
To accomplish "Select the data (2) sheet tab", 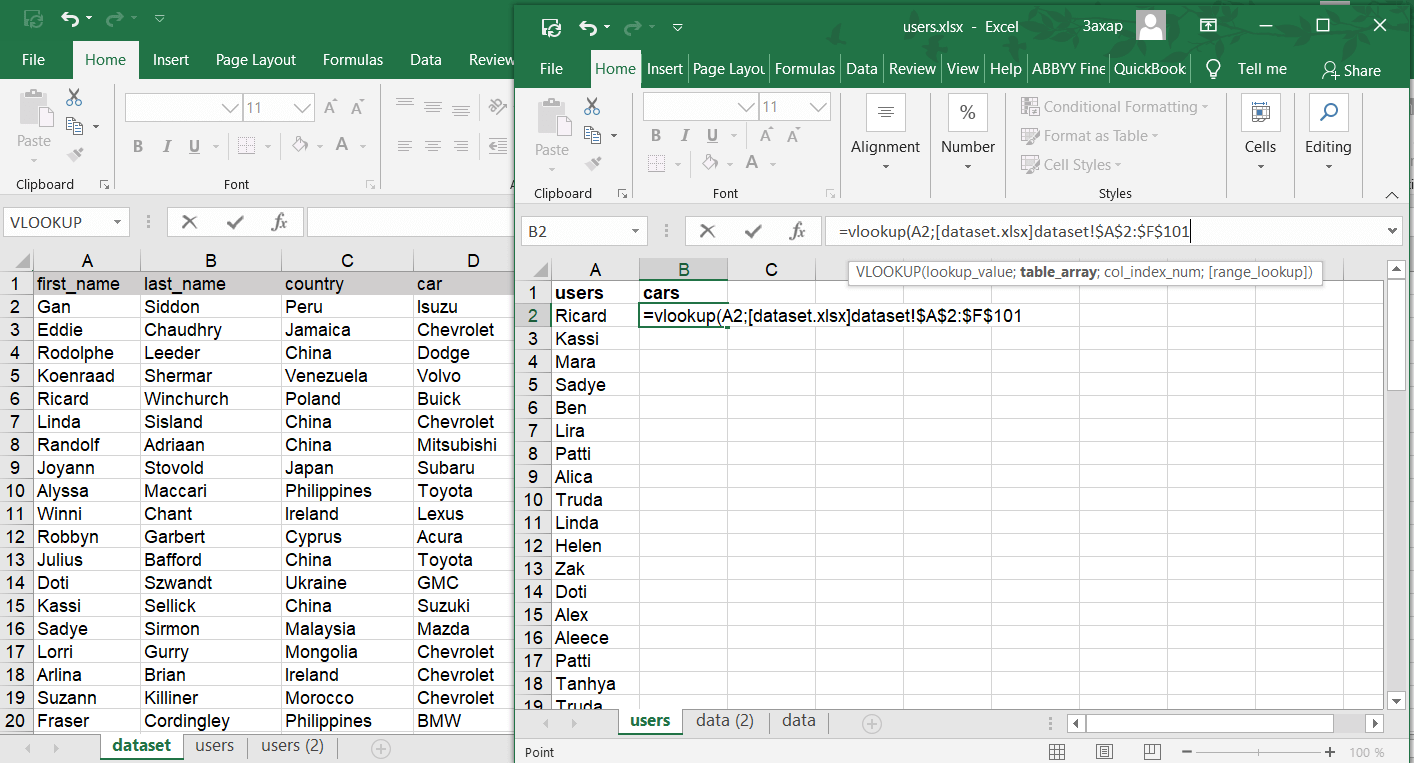I will (723, 720).
